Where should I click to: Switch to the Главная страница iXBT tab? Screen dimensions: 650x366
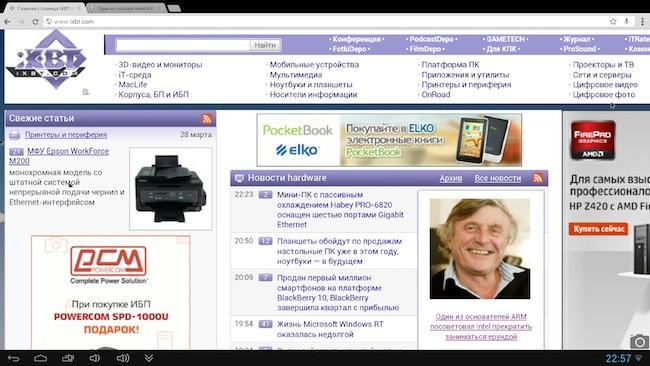click(44, 8)
